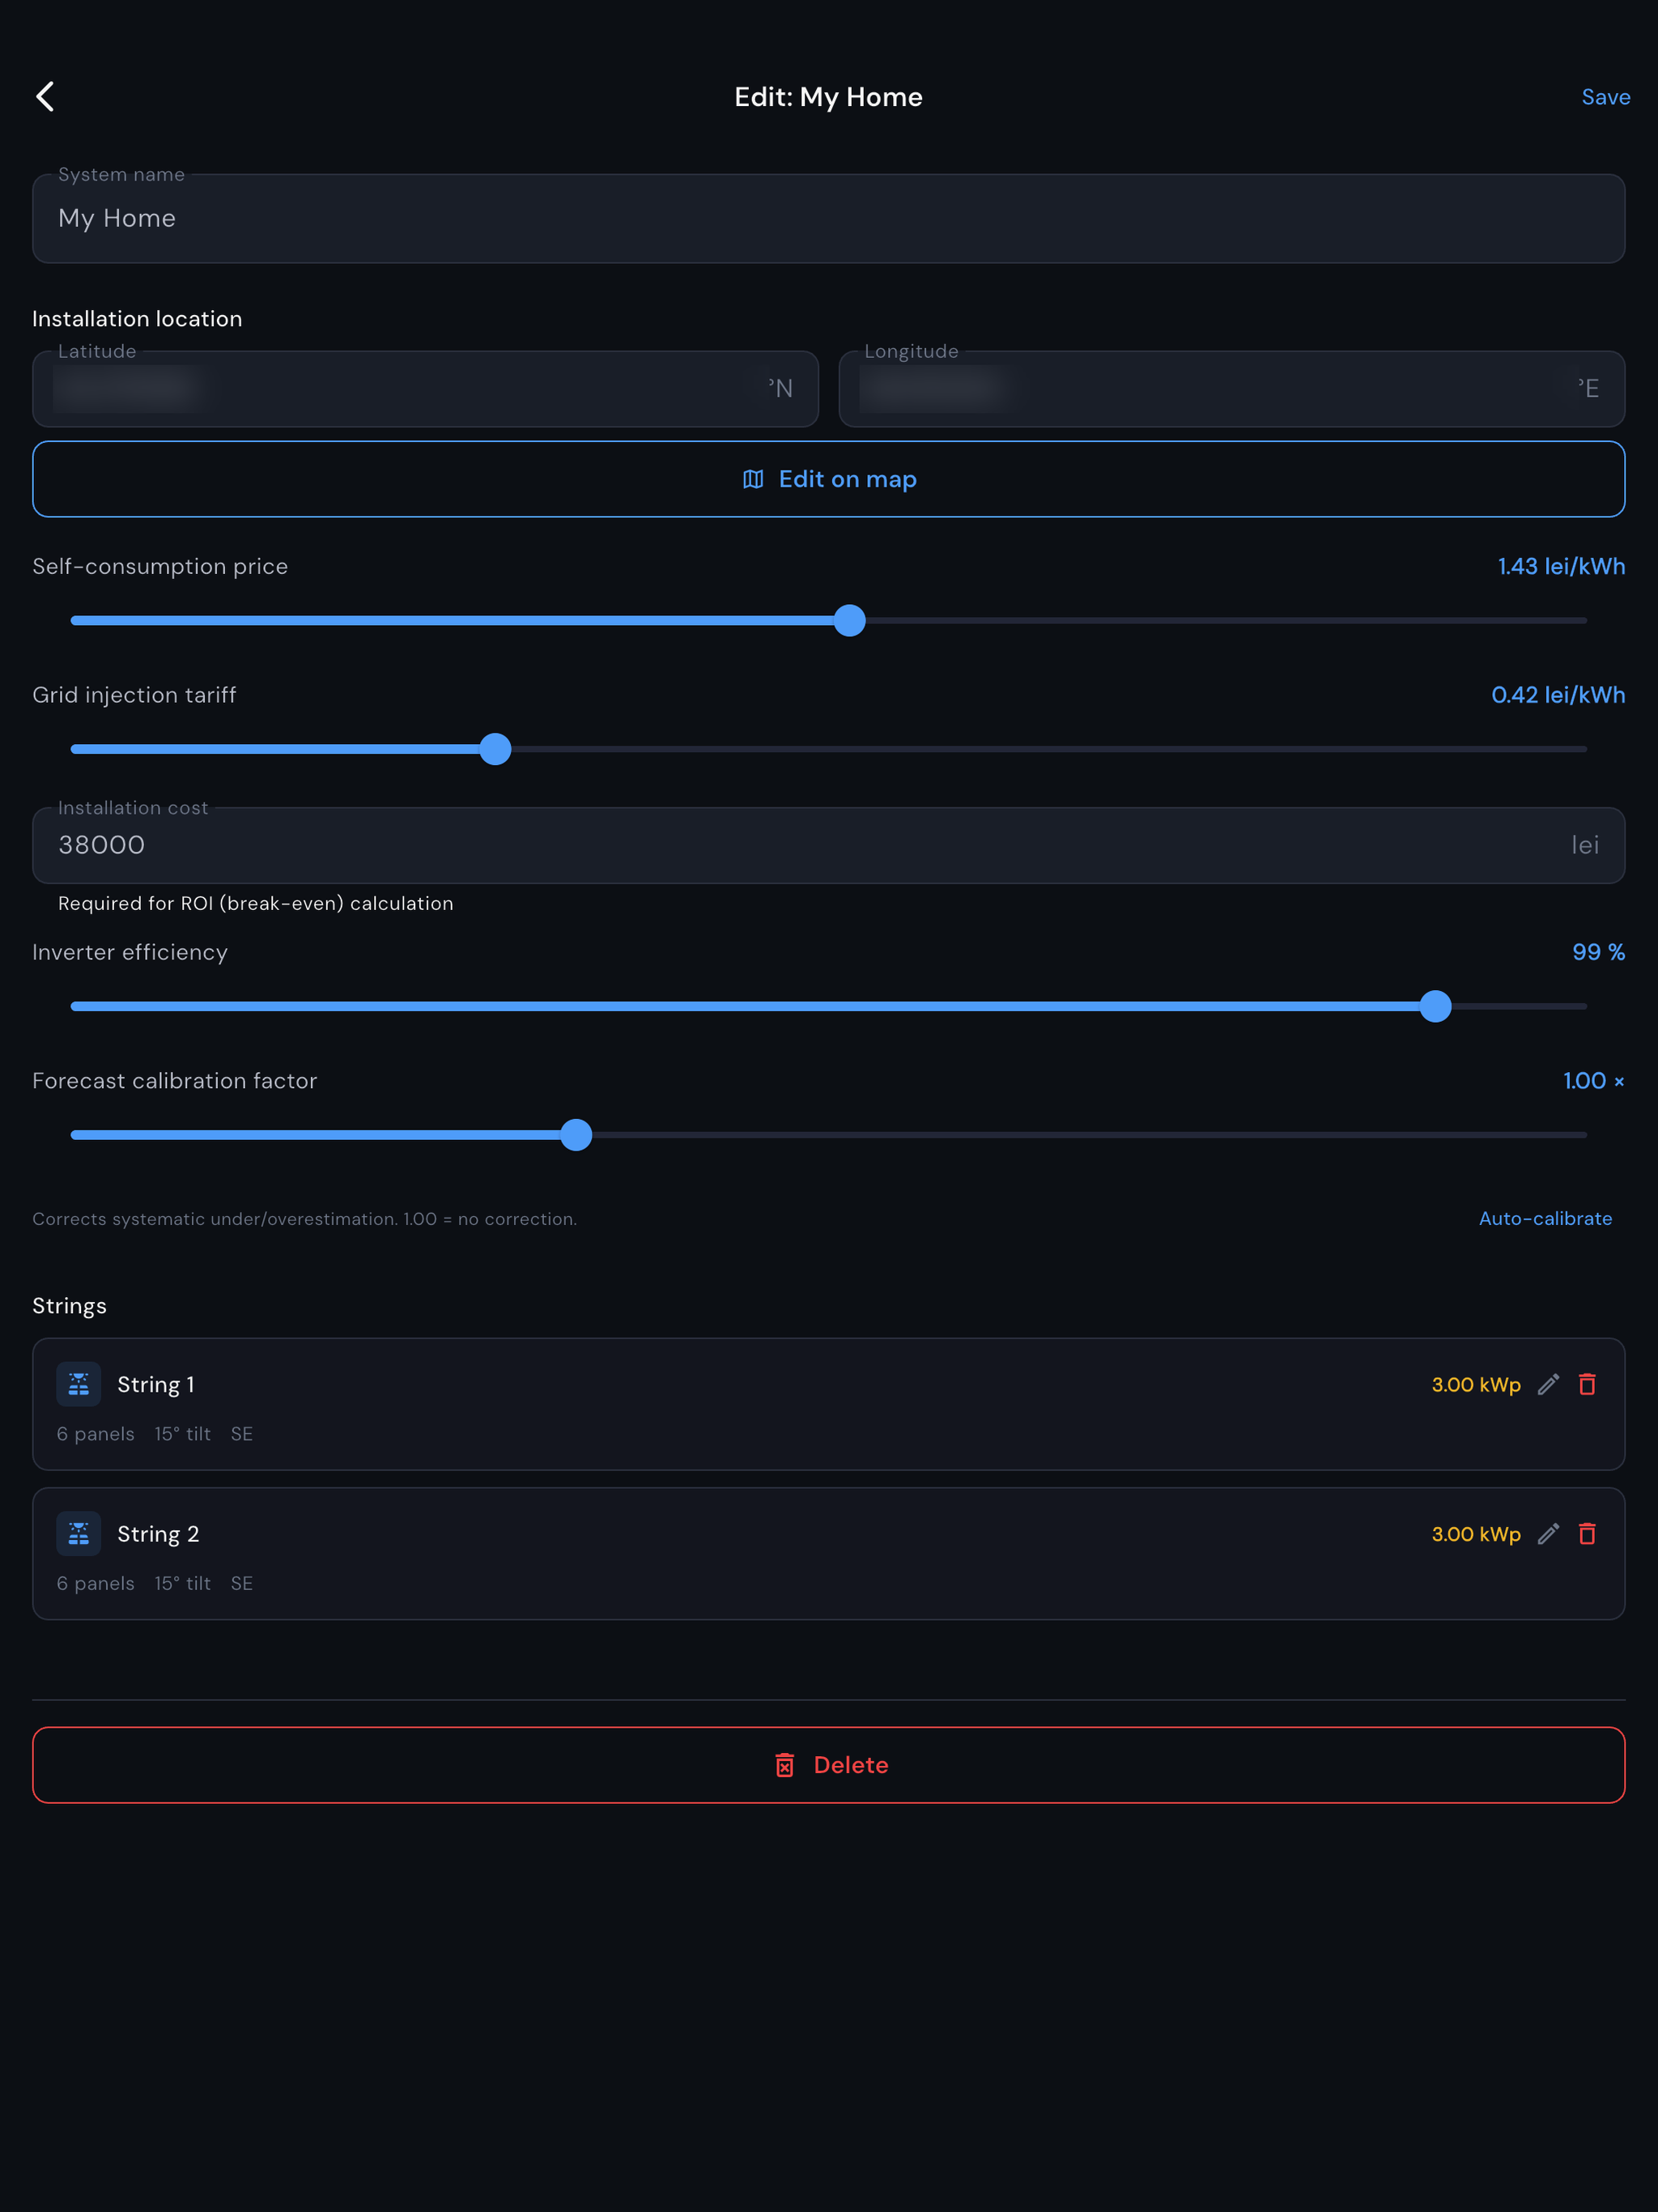The image size is (1658, 2212).
Task: Adjust the Forecast calibration factor slider
Action: 829,1135
